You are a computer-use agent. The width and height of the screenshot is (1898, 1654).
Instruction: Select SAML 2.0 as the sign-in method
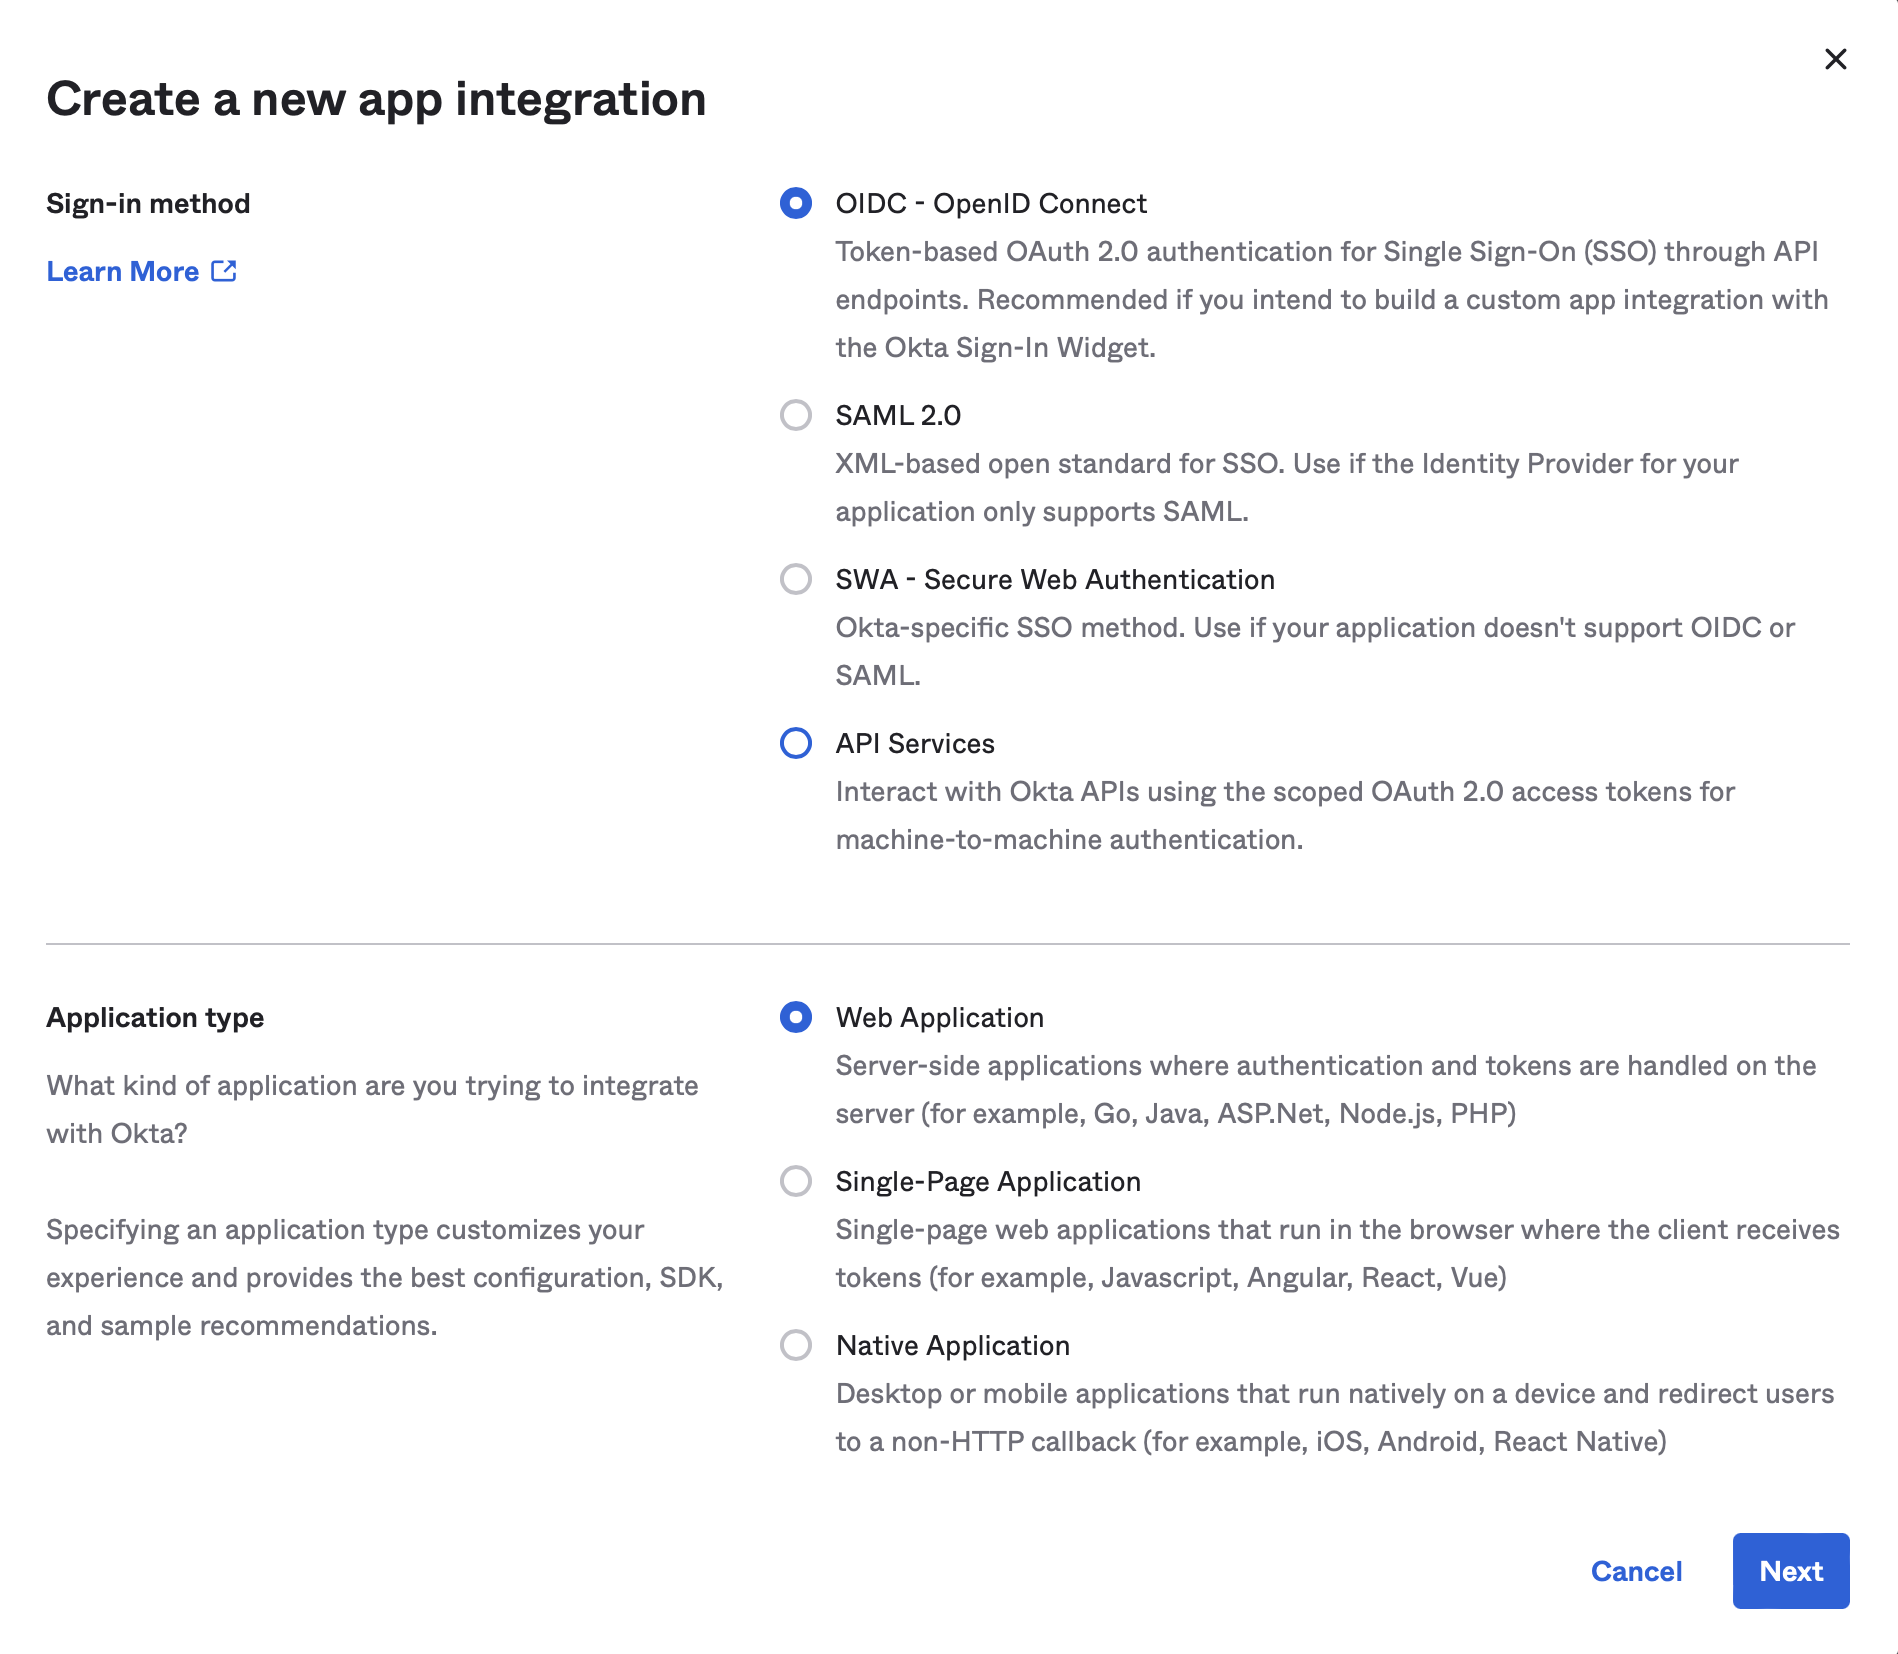(795, 415)
